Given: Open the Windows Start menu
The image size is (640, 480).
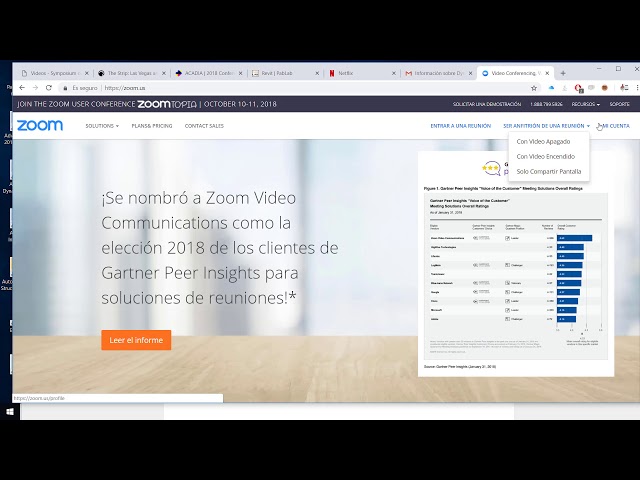Looking at the screenshot, I should 10,411.
